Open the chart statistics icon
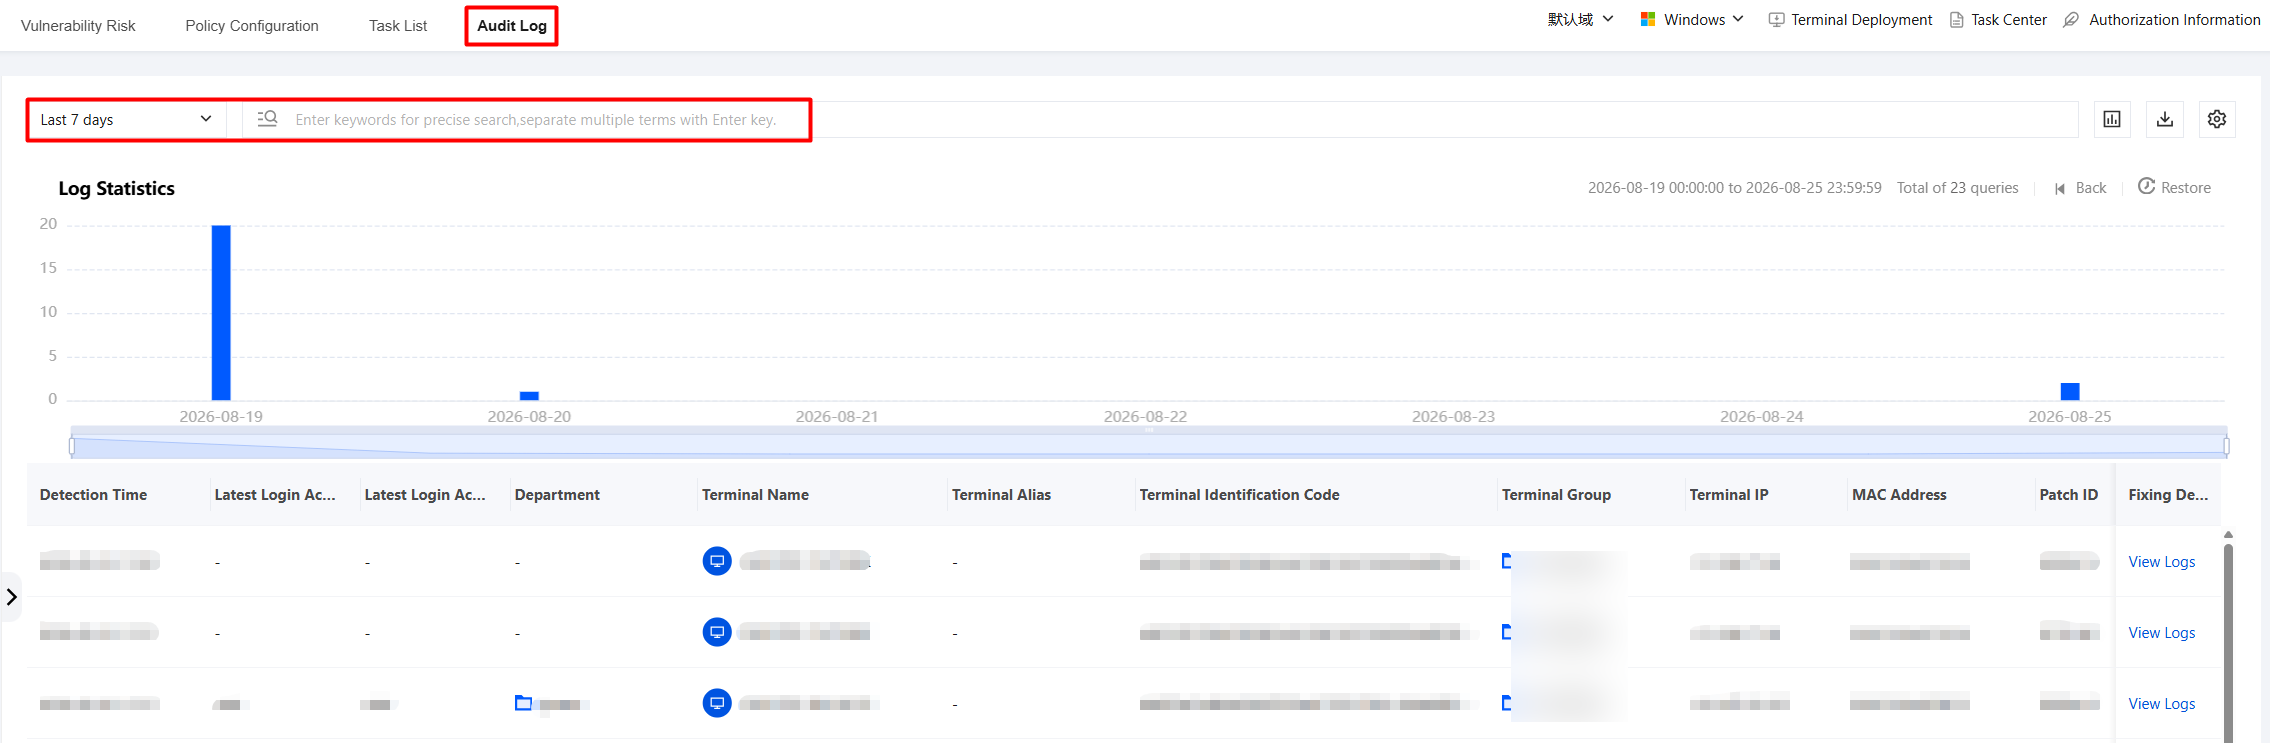Image resolution: width=2270 pixels, height=743 pixels. coord(2112,119)
